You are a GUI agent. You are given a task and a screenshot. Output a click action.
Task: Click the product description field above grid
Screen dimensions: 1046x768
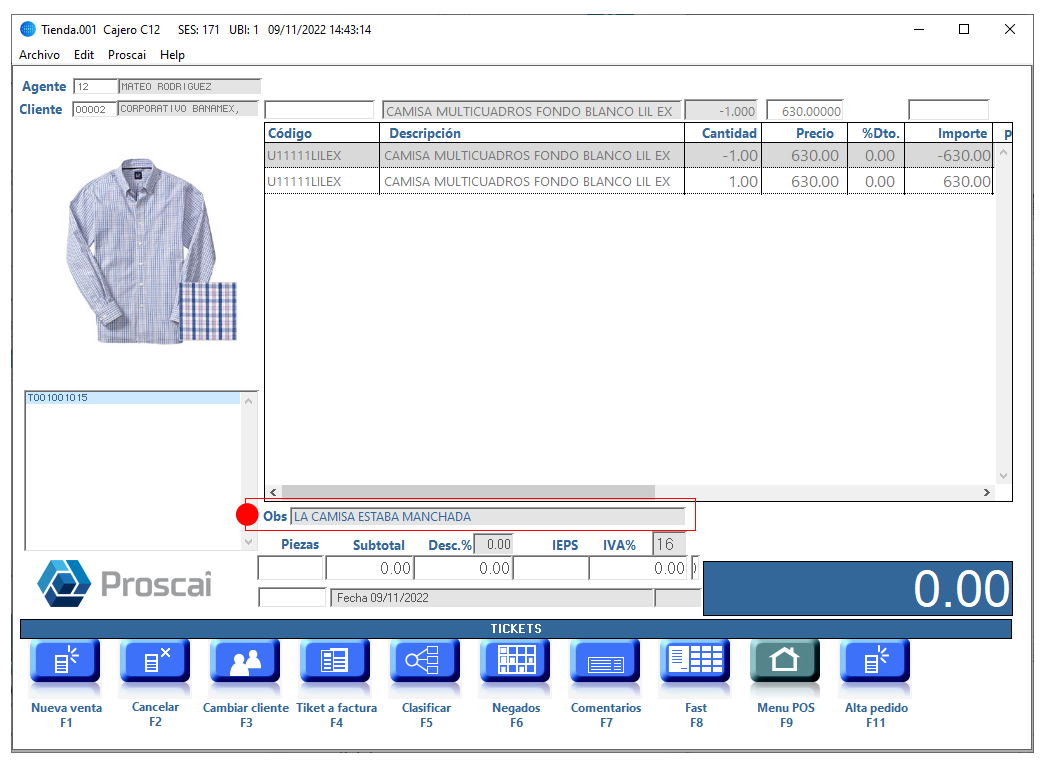pyautogui.click(x=531, y=111)
